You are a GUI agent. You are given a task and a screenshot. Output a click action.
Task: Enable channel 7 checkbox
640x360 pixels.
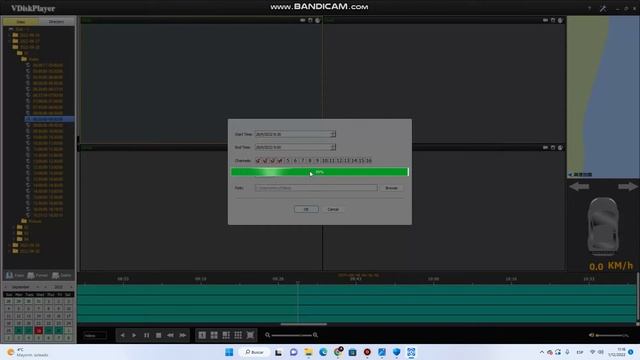[x=302, y=160]
